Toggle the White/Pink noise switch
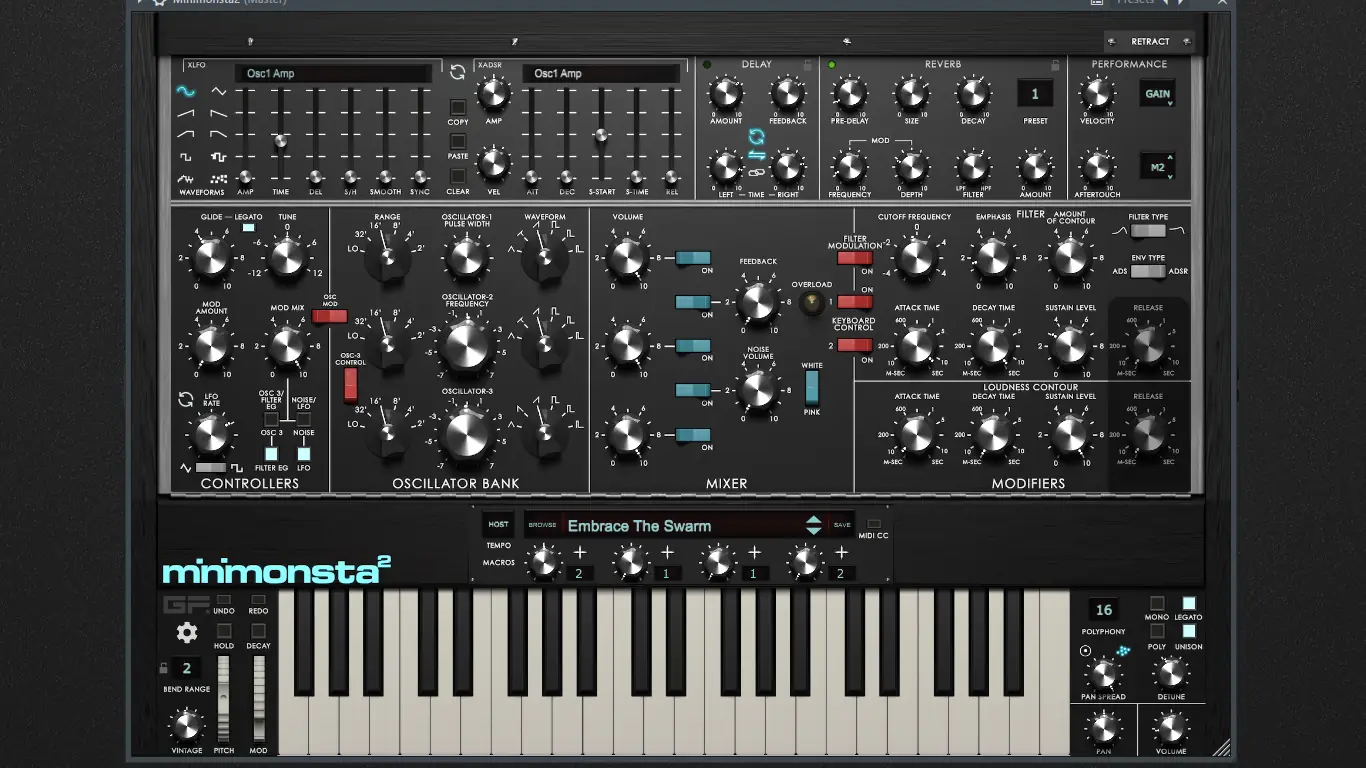This screenshot has width=1366, height=768. 812,386
